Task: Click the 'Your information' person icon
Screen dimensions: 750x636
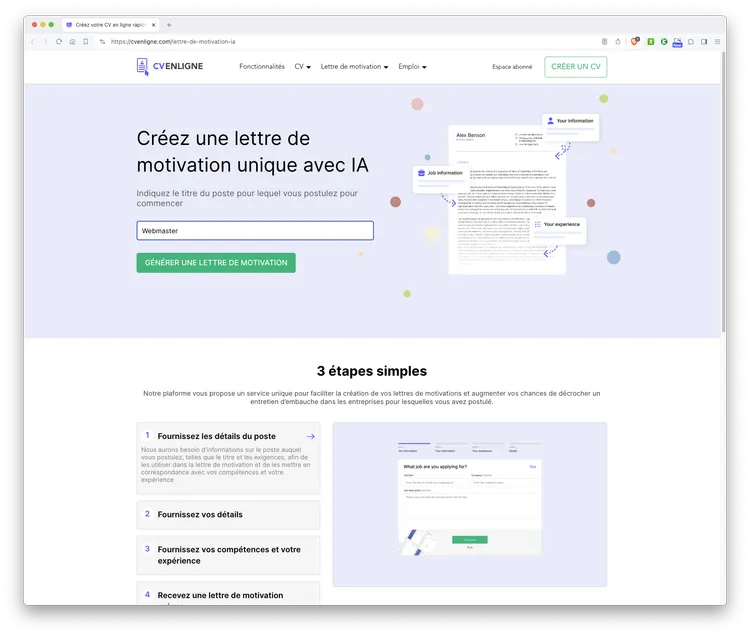Action: [x=551, y=121]
